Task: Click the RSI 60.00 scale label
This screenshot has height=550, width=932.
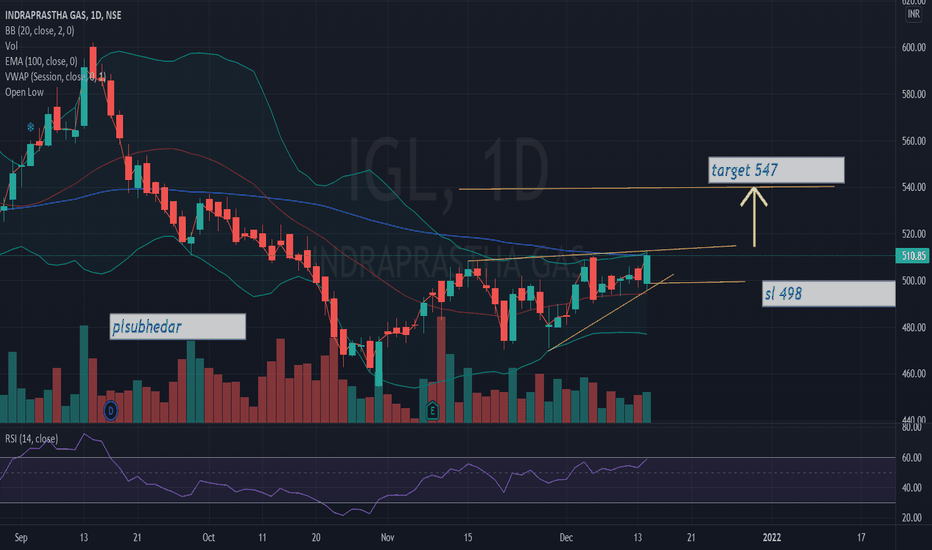Action: (912, 458)
